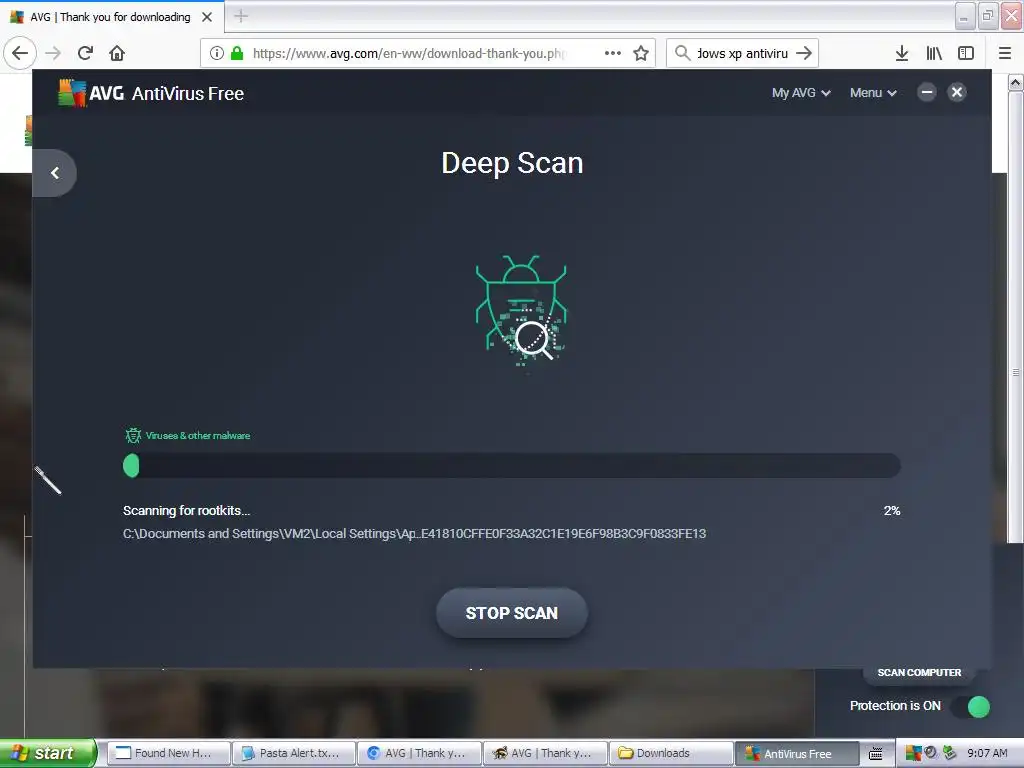
Task: Click the keyboard icon in the taskbar
Action: (x=876, y=754)
